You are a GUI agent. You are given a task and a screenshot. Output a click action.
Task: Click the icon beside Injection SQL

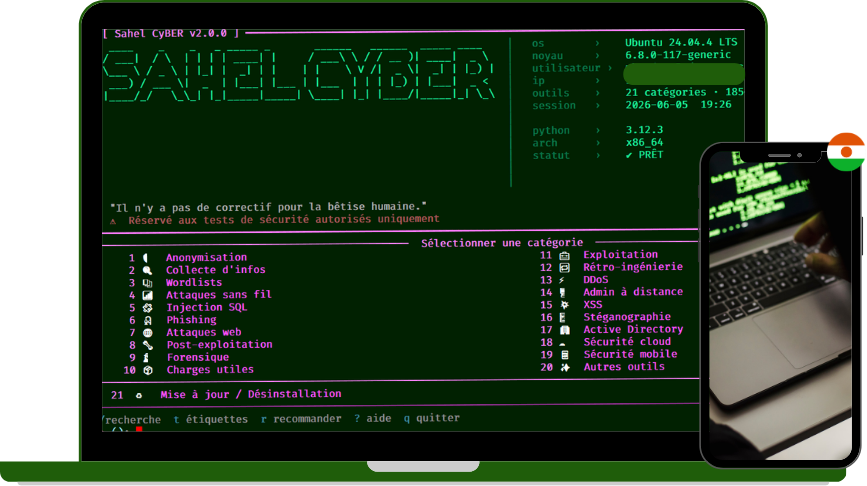[x=148, y=308]
